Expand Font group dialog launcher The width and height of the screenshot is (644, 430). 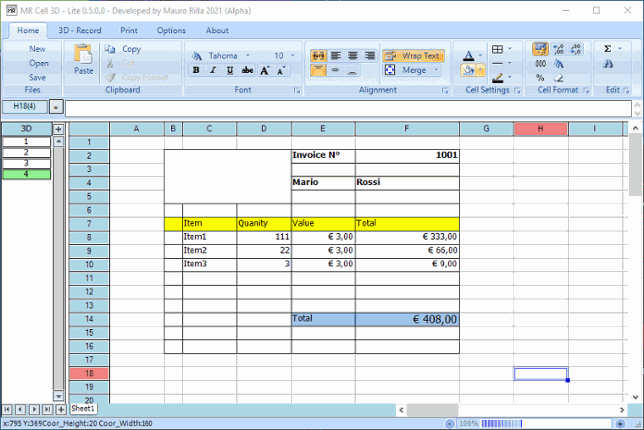pos(297,91)
